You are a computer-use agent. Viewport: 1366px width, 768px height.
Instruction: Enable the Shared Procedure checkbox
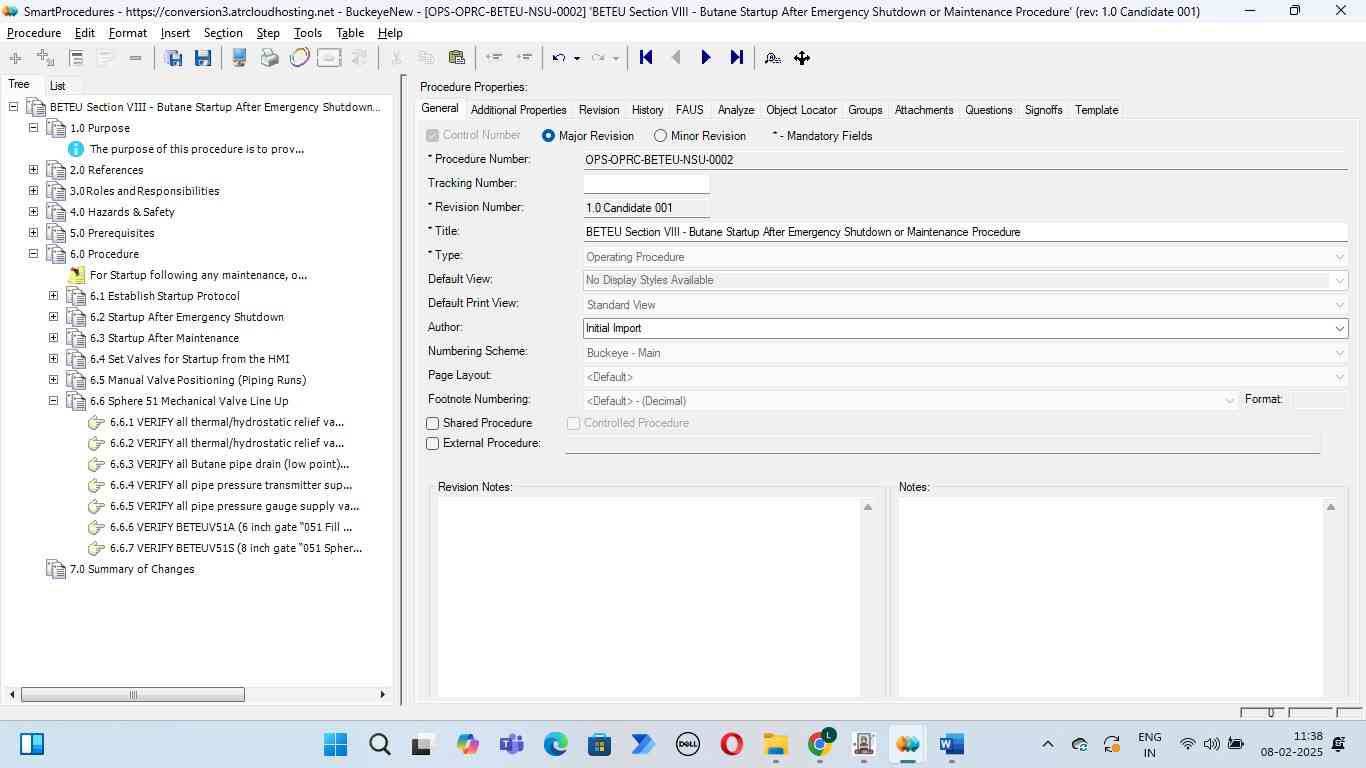click(433, 424)
